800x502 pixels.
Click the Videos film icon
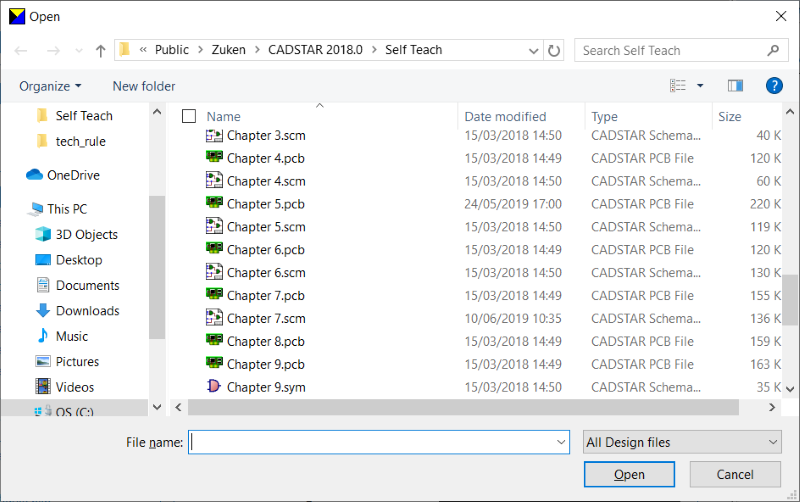pos(43,386)
